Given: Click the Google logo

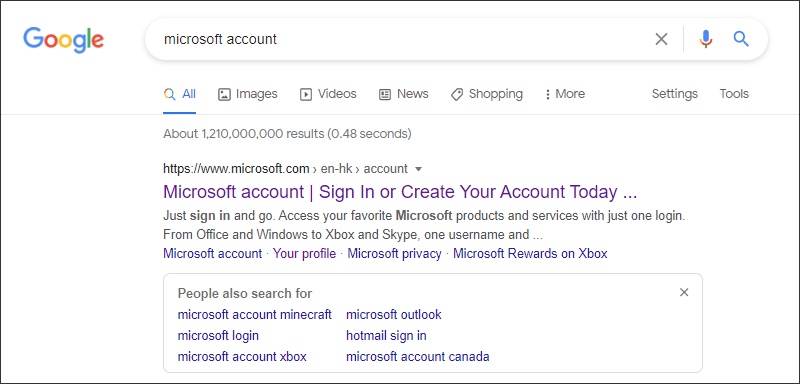Looking at the screenshot, I should (x=63, y=40).
